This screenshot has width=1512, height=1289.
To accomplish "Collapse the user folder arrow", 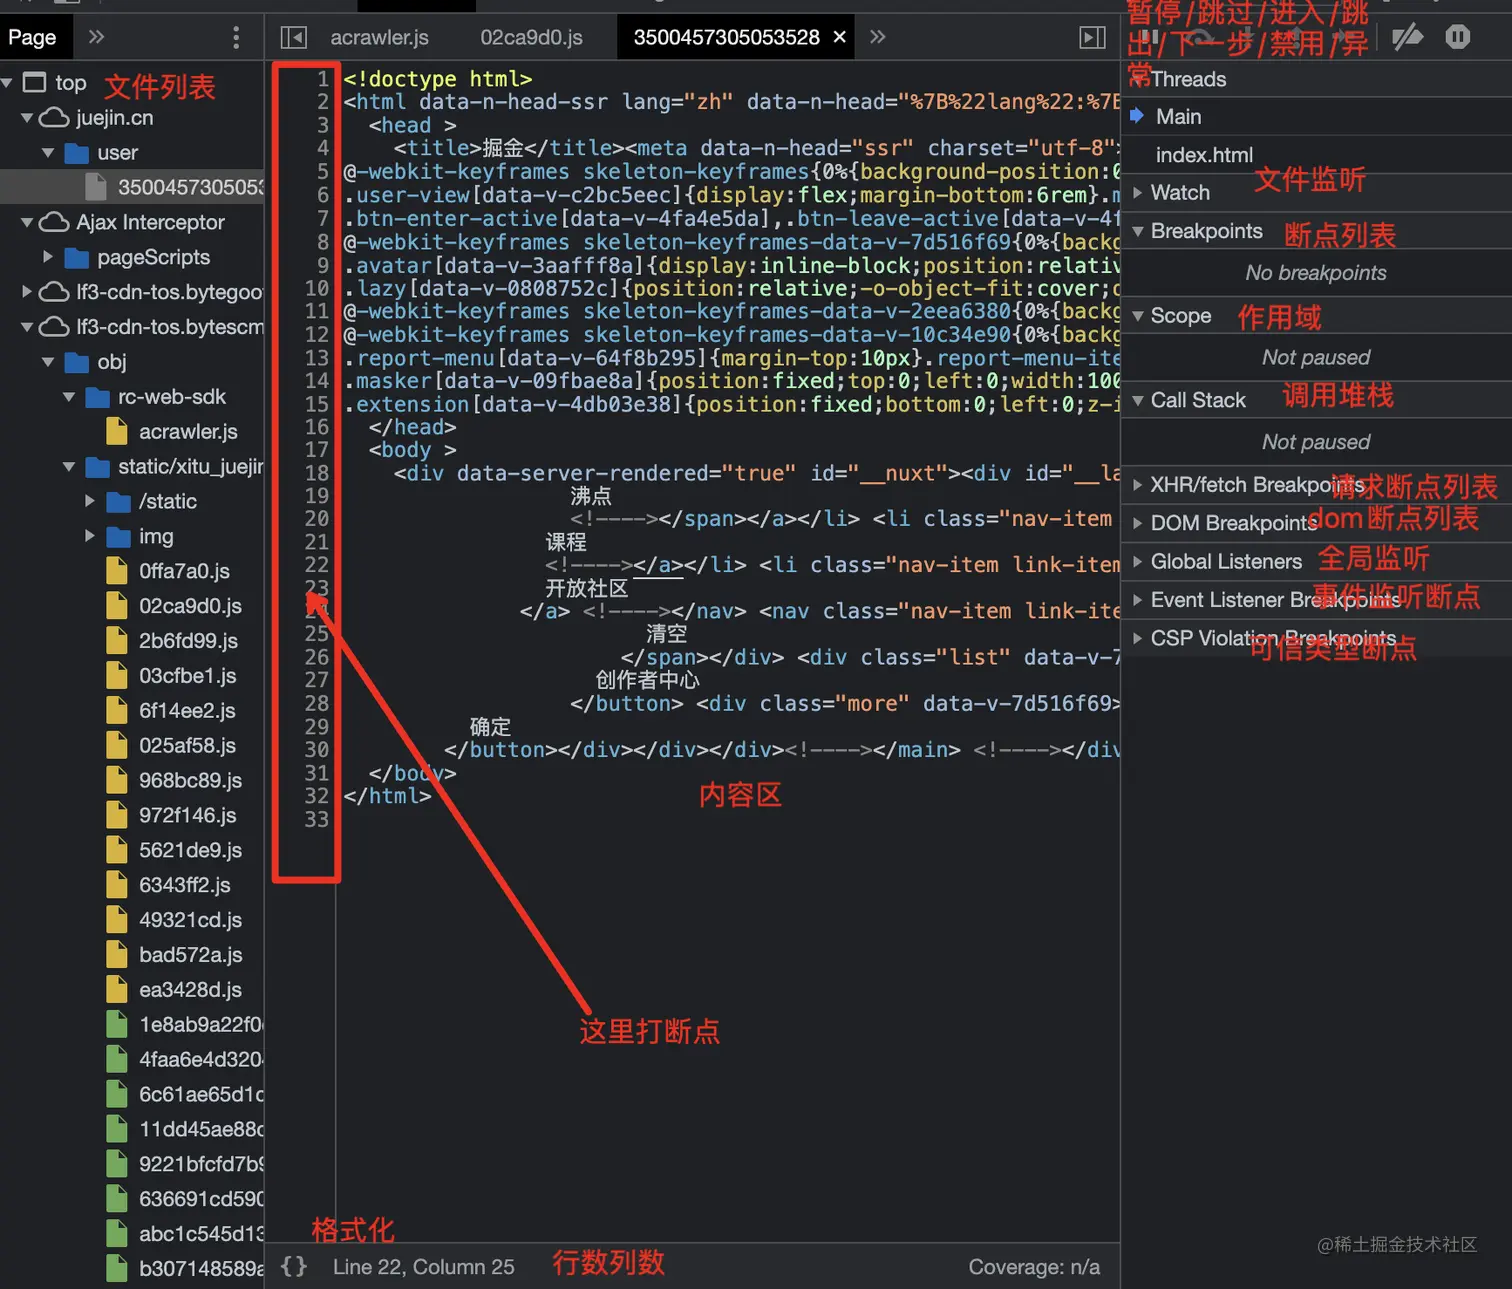I will click(x=48, y=153).
